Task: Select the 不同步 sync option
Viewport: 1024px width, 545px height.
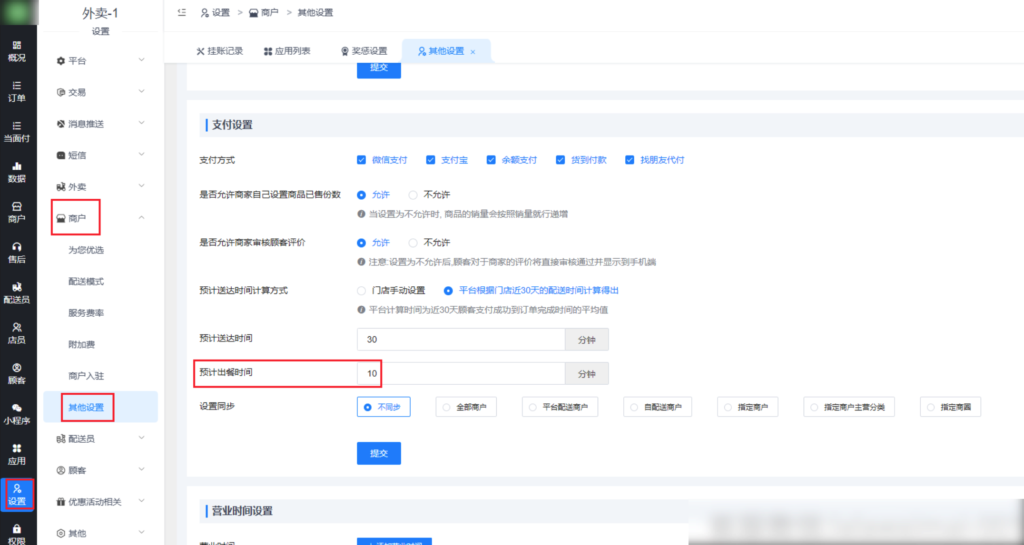Action: point(384,407)
